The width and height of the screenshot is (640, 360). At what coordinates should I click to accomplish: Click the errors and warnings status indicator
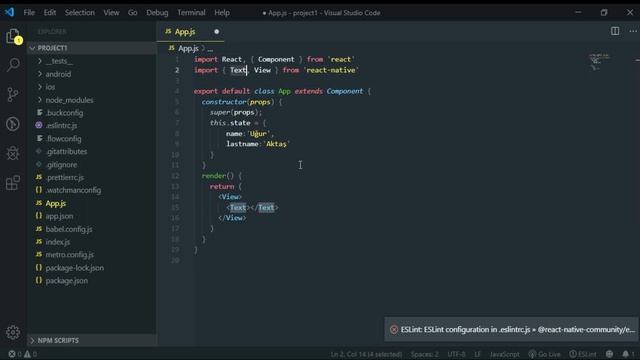click(23, 354)
